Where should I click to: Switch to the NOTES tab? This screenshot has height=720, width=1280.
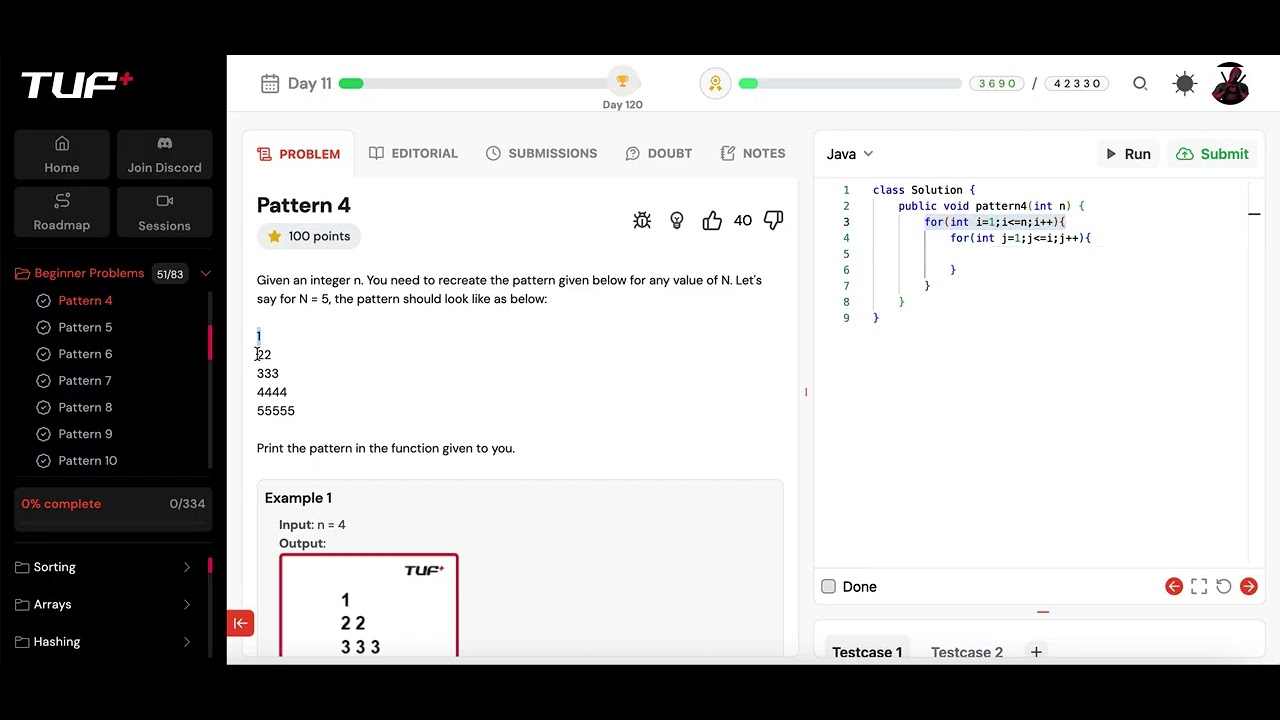tap(752, 153)
